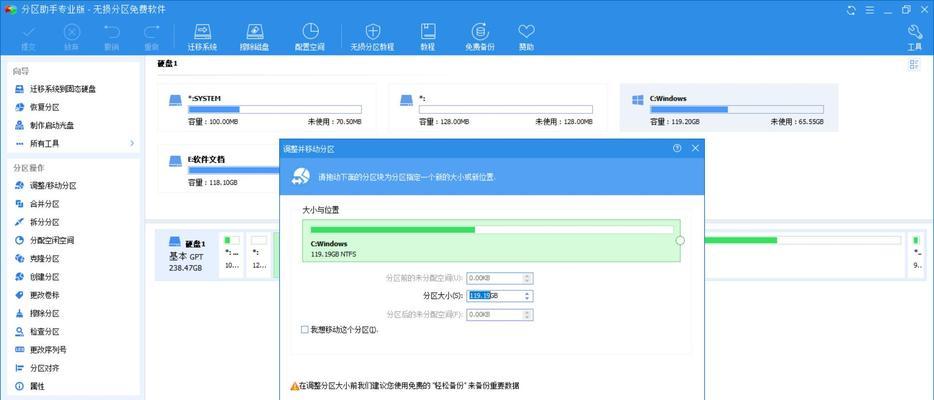
Task: Open the 配置空间 pie chart tool
Action: 310,37
